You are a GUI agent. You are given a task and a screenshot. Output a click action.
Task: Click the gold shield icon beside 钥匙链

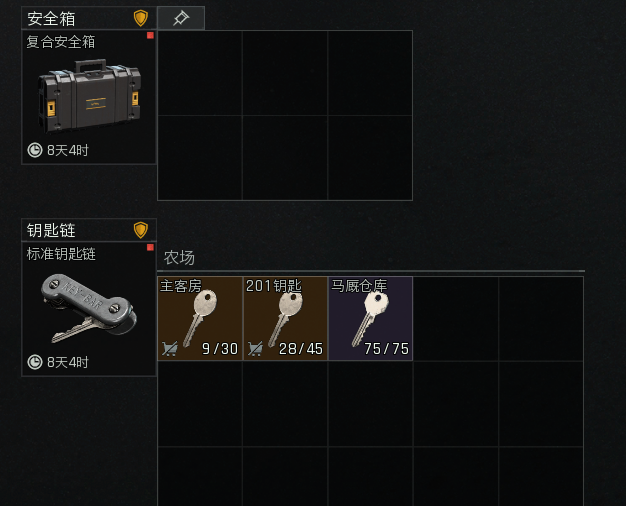point(141,230)
